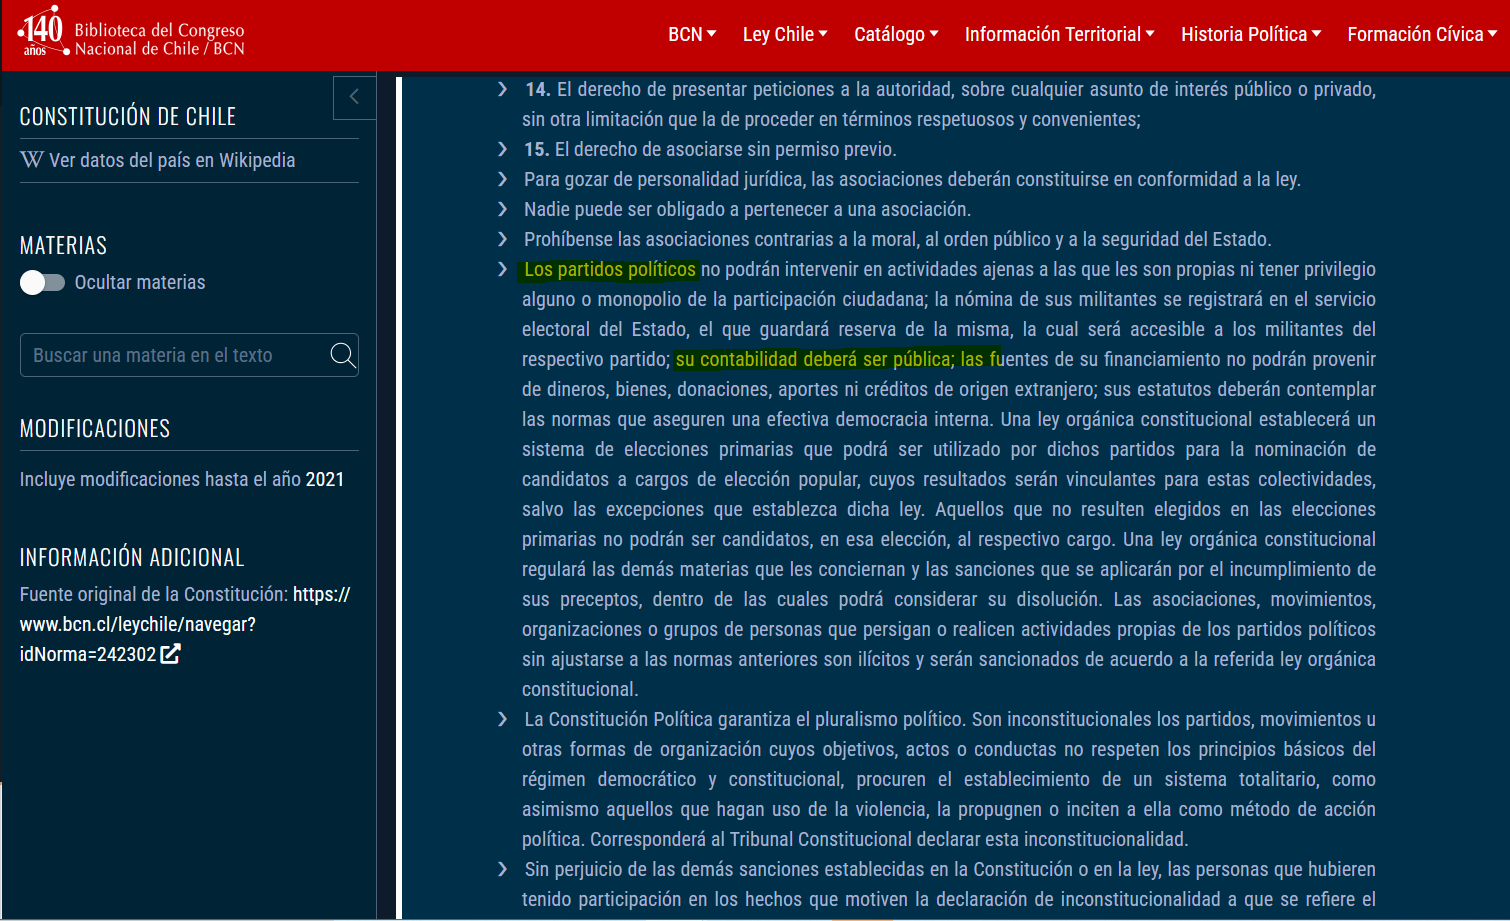Open the Ley Chile dropdown menu
This screenshot has width=1510, height=921.
(785, 34)
